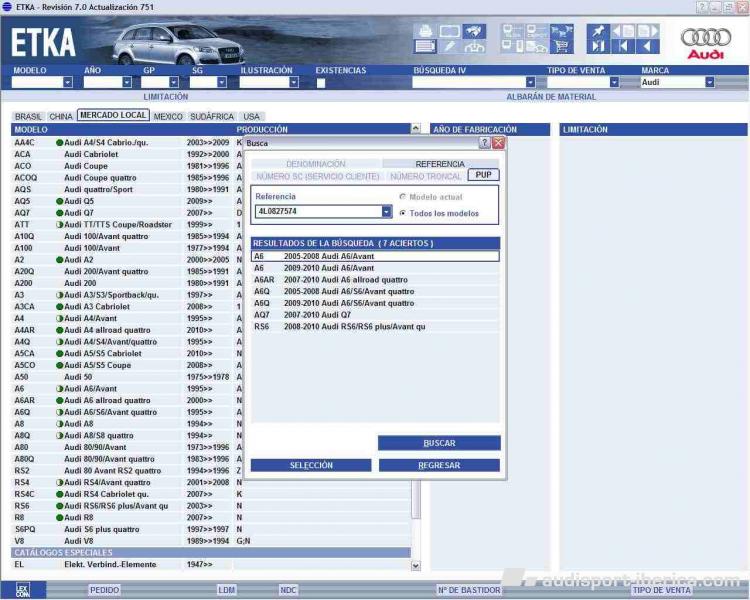Select the MERCADO LOCAL tab
750x600 pixels.
113,115
